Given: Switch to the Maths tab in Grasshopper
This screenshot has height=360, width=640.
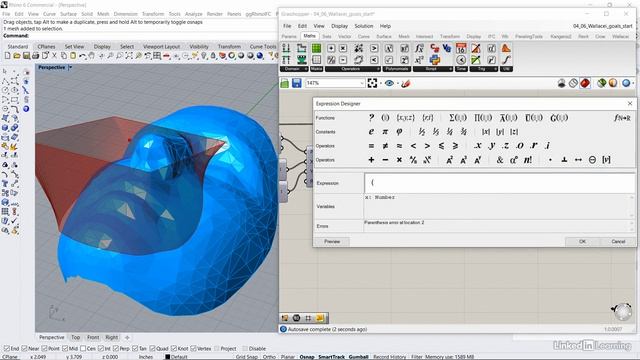Looking at the screenshot, I should click(309, 36).
